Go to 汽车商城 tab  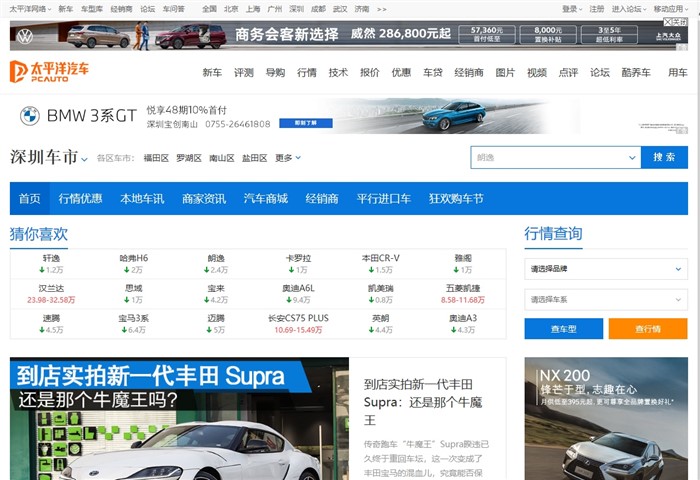(266, 199)
